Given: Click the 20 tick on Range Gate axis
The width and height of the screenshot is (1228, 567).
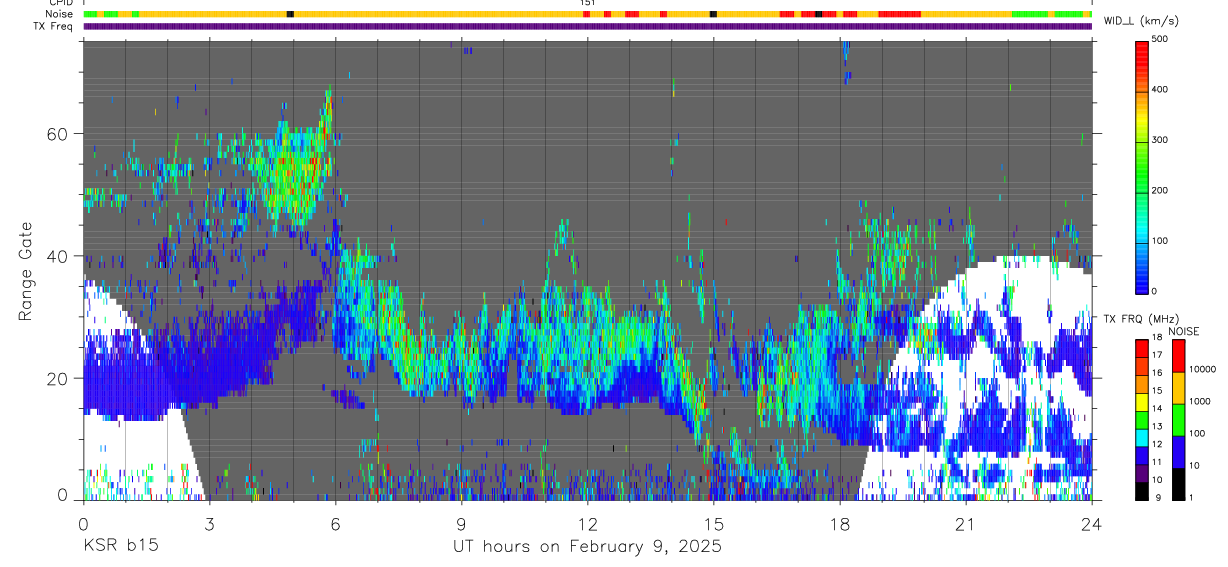Looking at the screenshot, I should (57, 378).
